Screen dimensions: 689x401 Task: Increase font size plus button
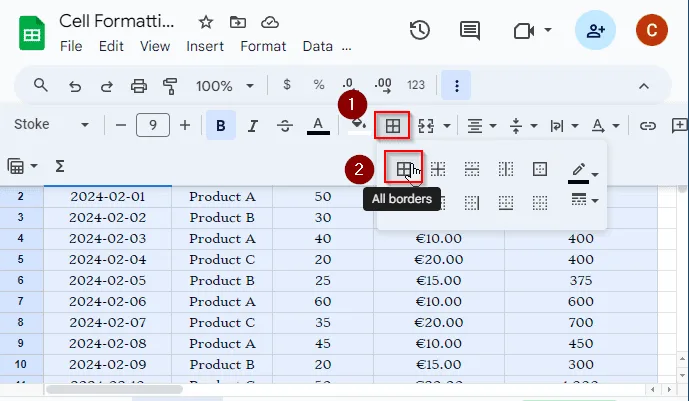(x=185, y=126)
